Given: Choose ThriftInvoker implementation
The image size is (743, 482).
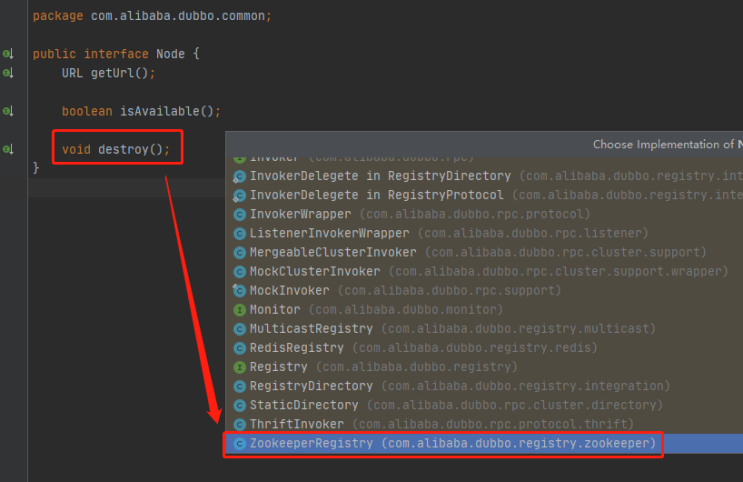Looking at the screenshot, I should 484,424.
